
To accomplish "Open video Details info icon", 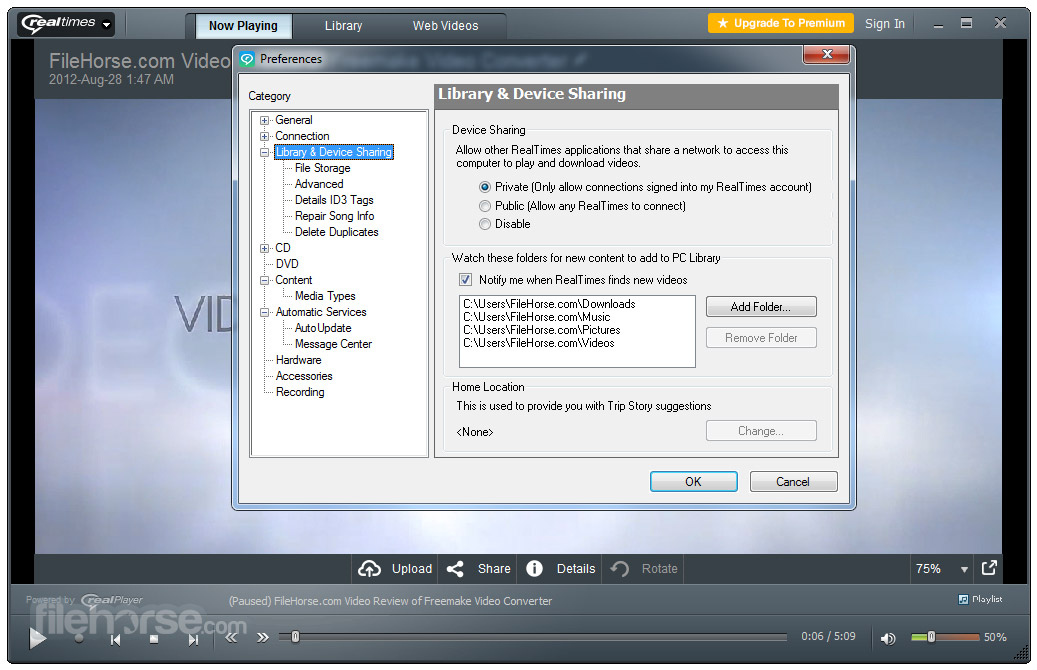I will [534, 569].
